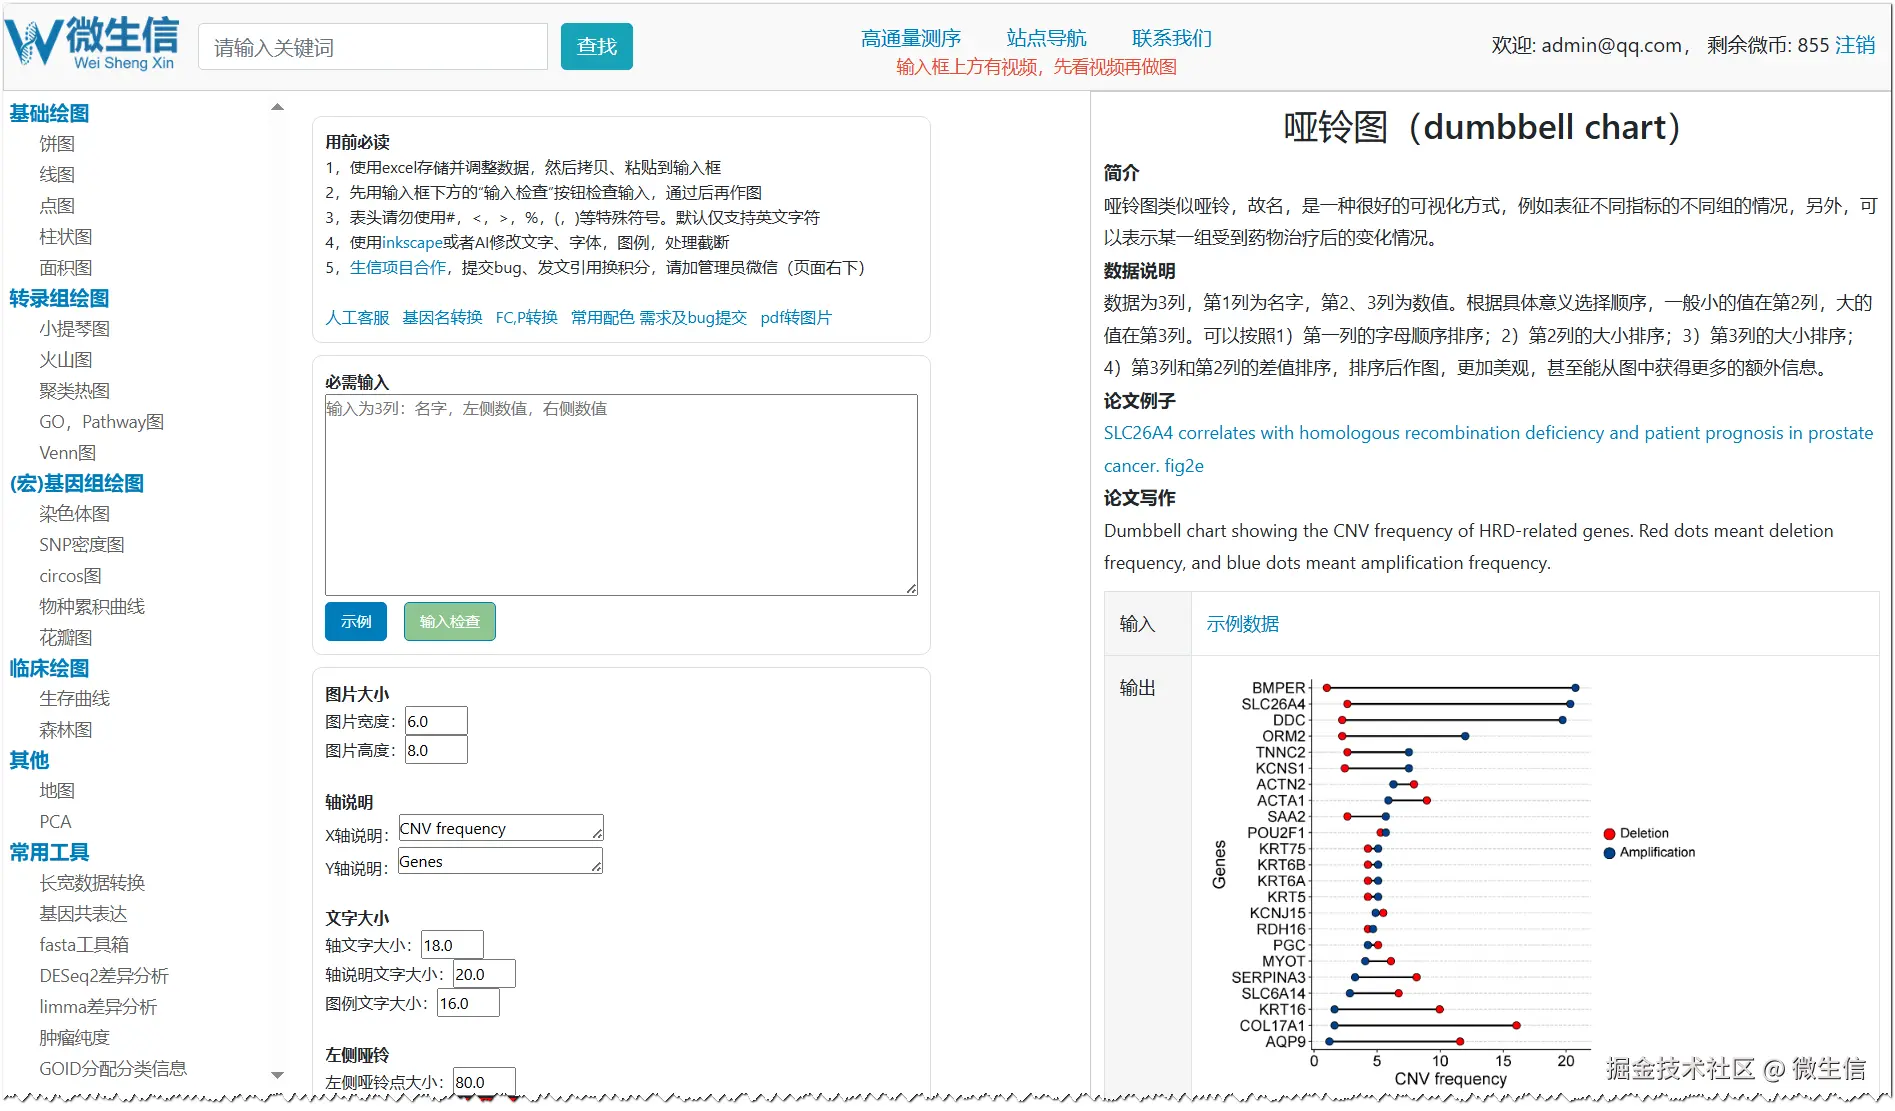Open 面积图 in the sidebar

(x=66, y=268)
